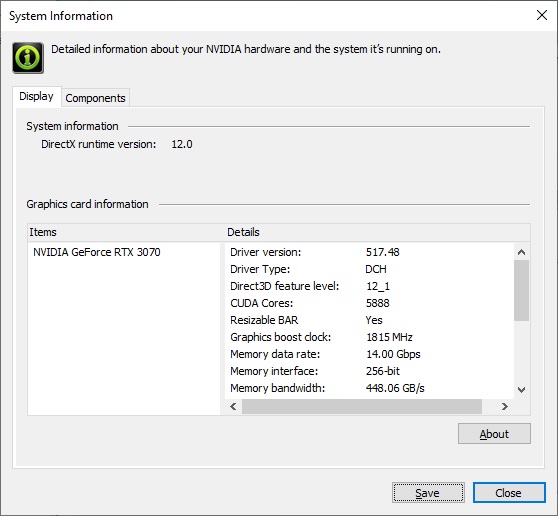
Task: Click the DirectX runtime version: label
Action: tap(99, 144)
